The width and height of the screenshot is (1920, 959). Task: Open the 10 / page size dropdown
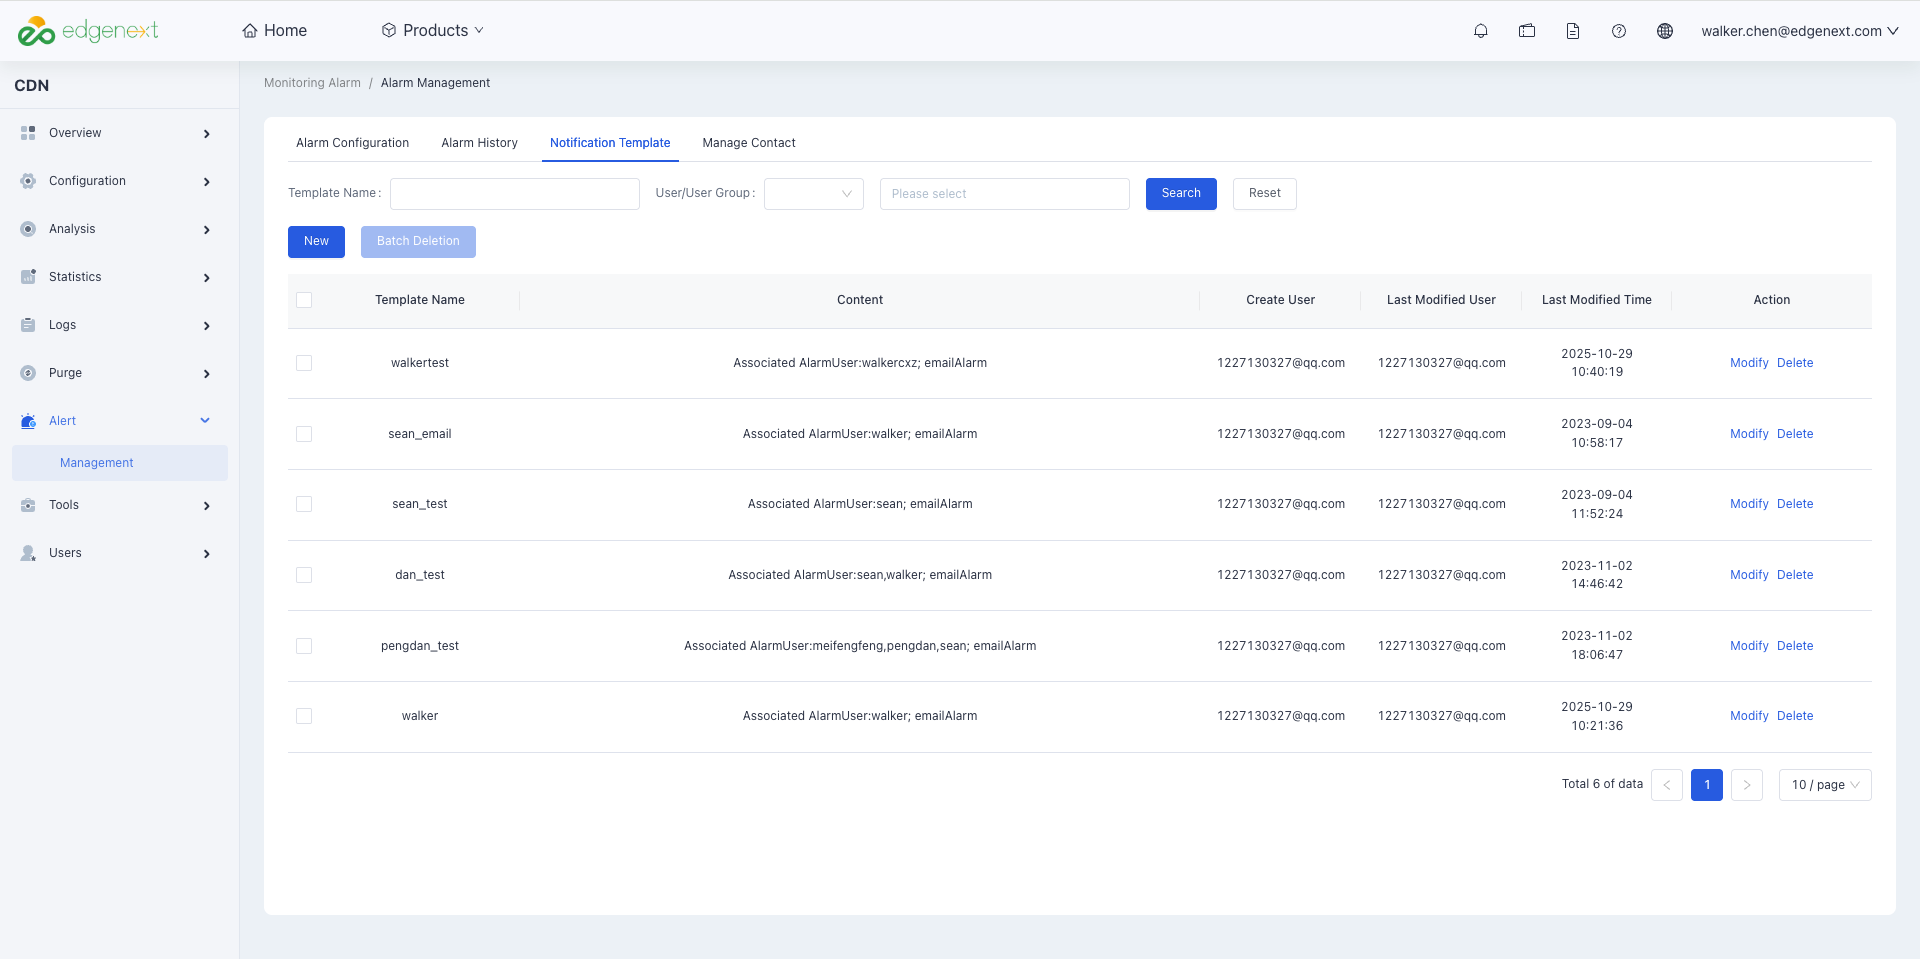coord(1825,785)
